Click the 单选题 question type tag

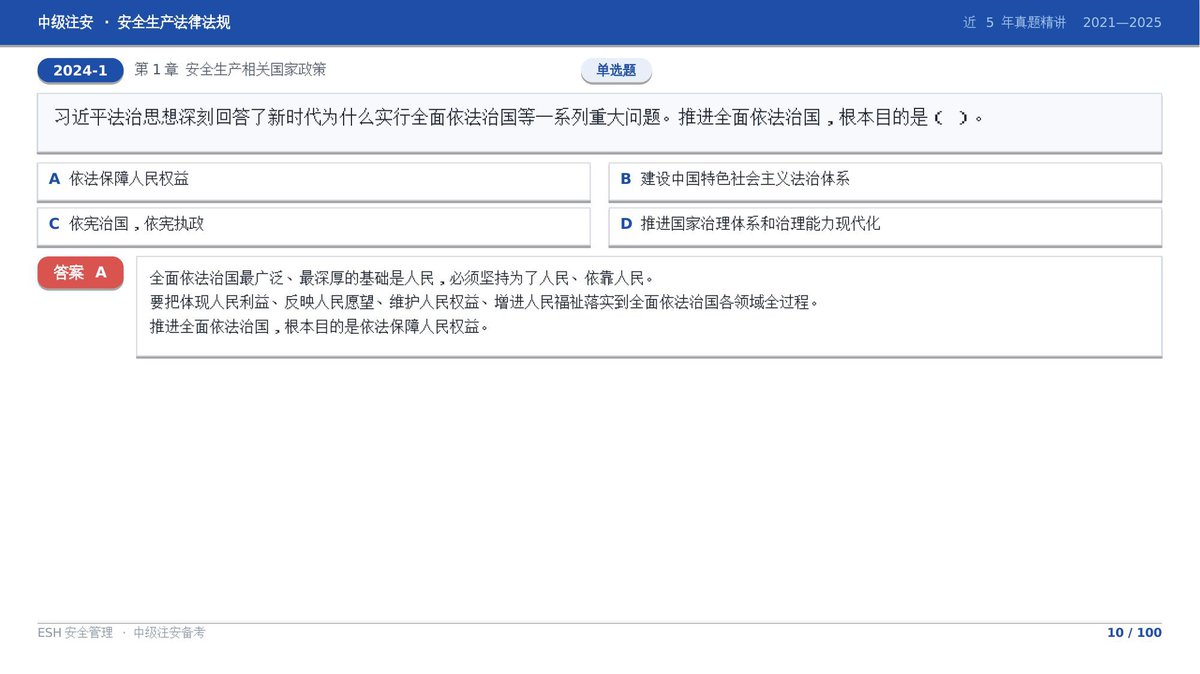click(616, 71)
